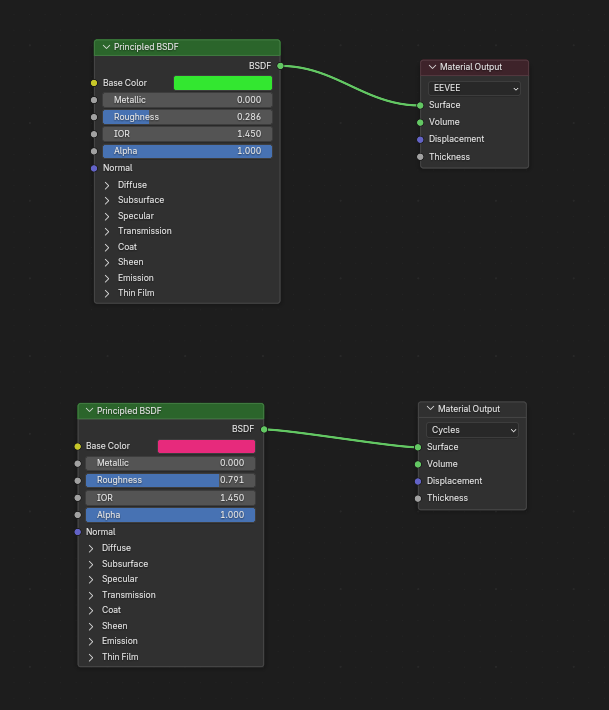
Task: Click the yellow Base Color socket, top node
Action: point(94,83)
